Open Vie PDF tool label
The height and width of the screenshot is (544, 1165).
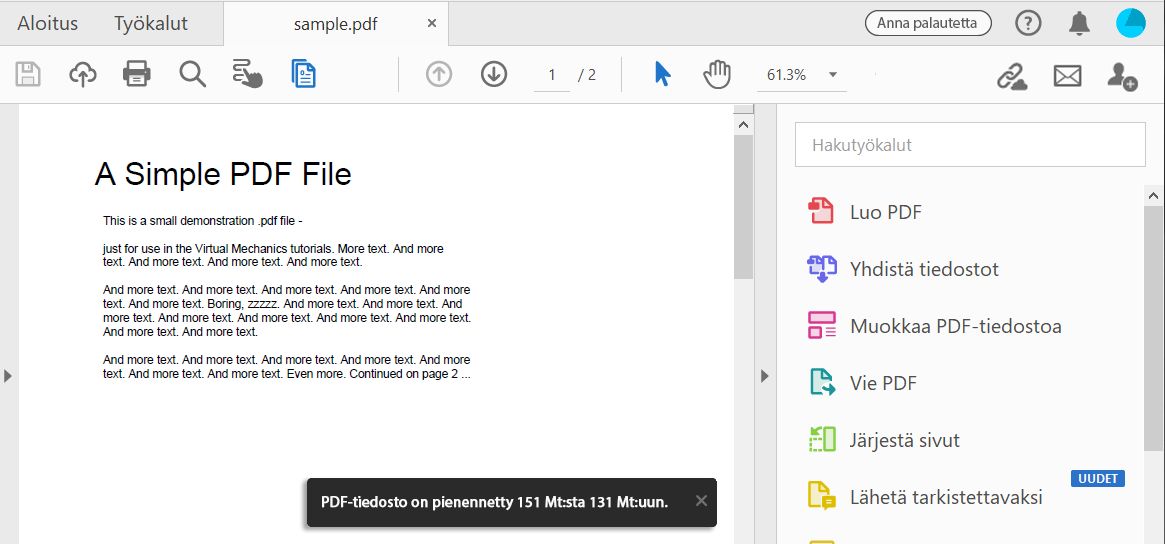point(883,383)
